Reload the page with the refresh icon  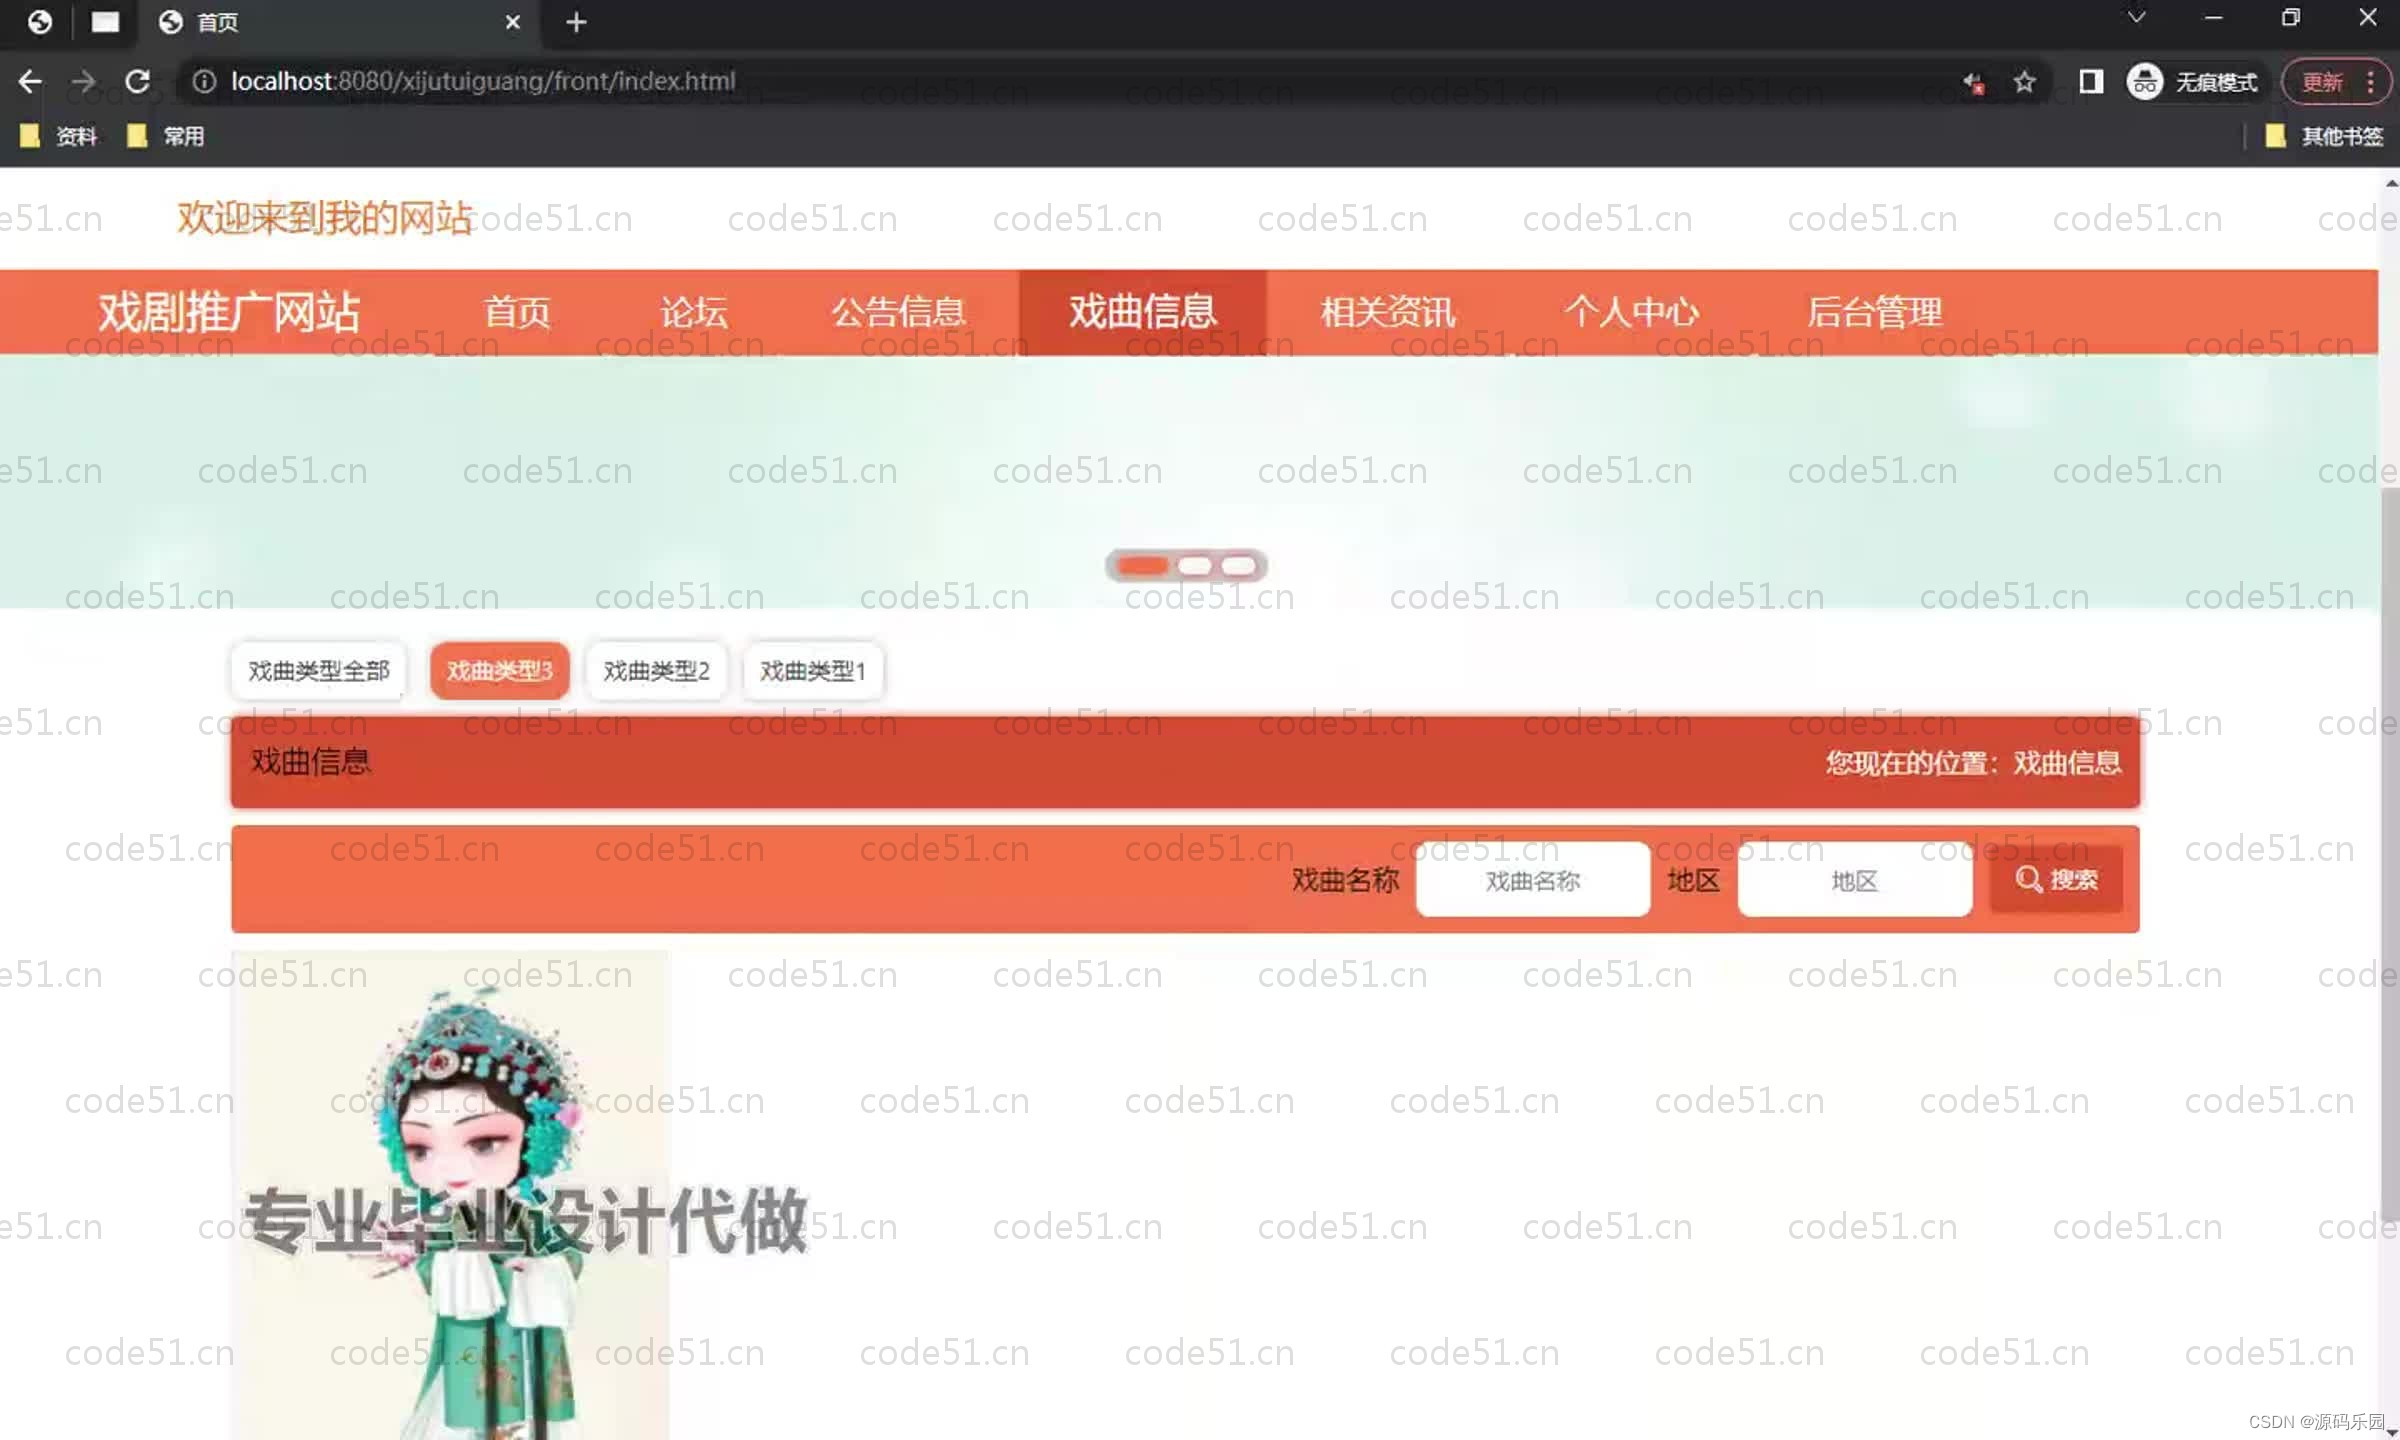pos(138,81)
